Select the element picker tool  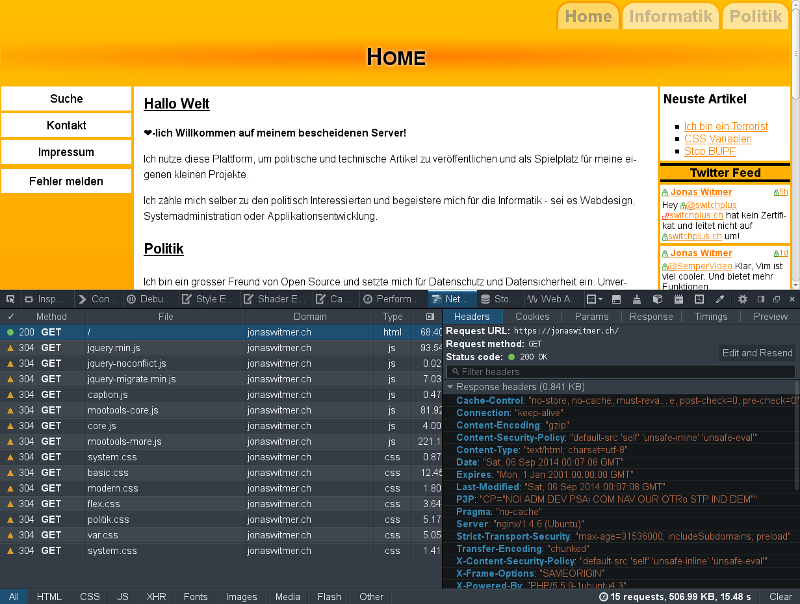pos(10,298)
